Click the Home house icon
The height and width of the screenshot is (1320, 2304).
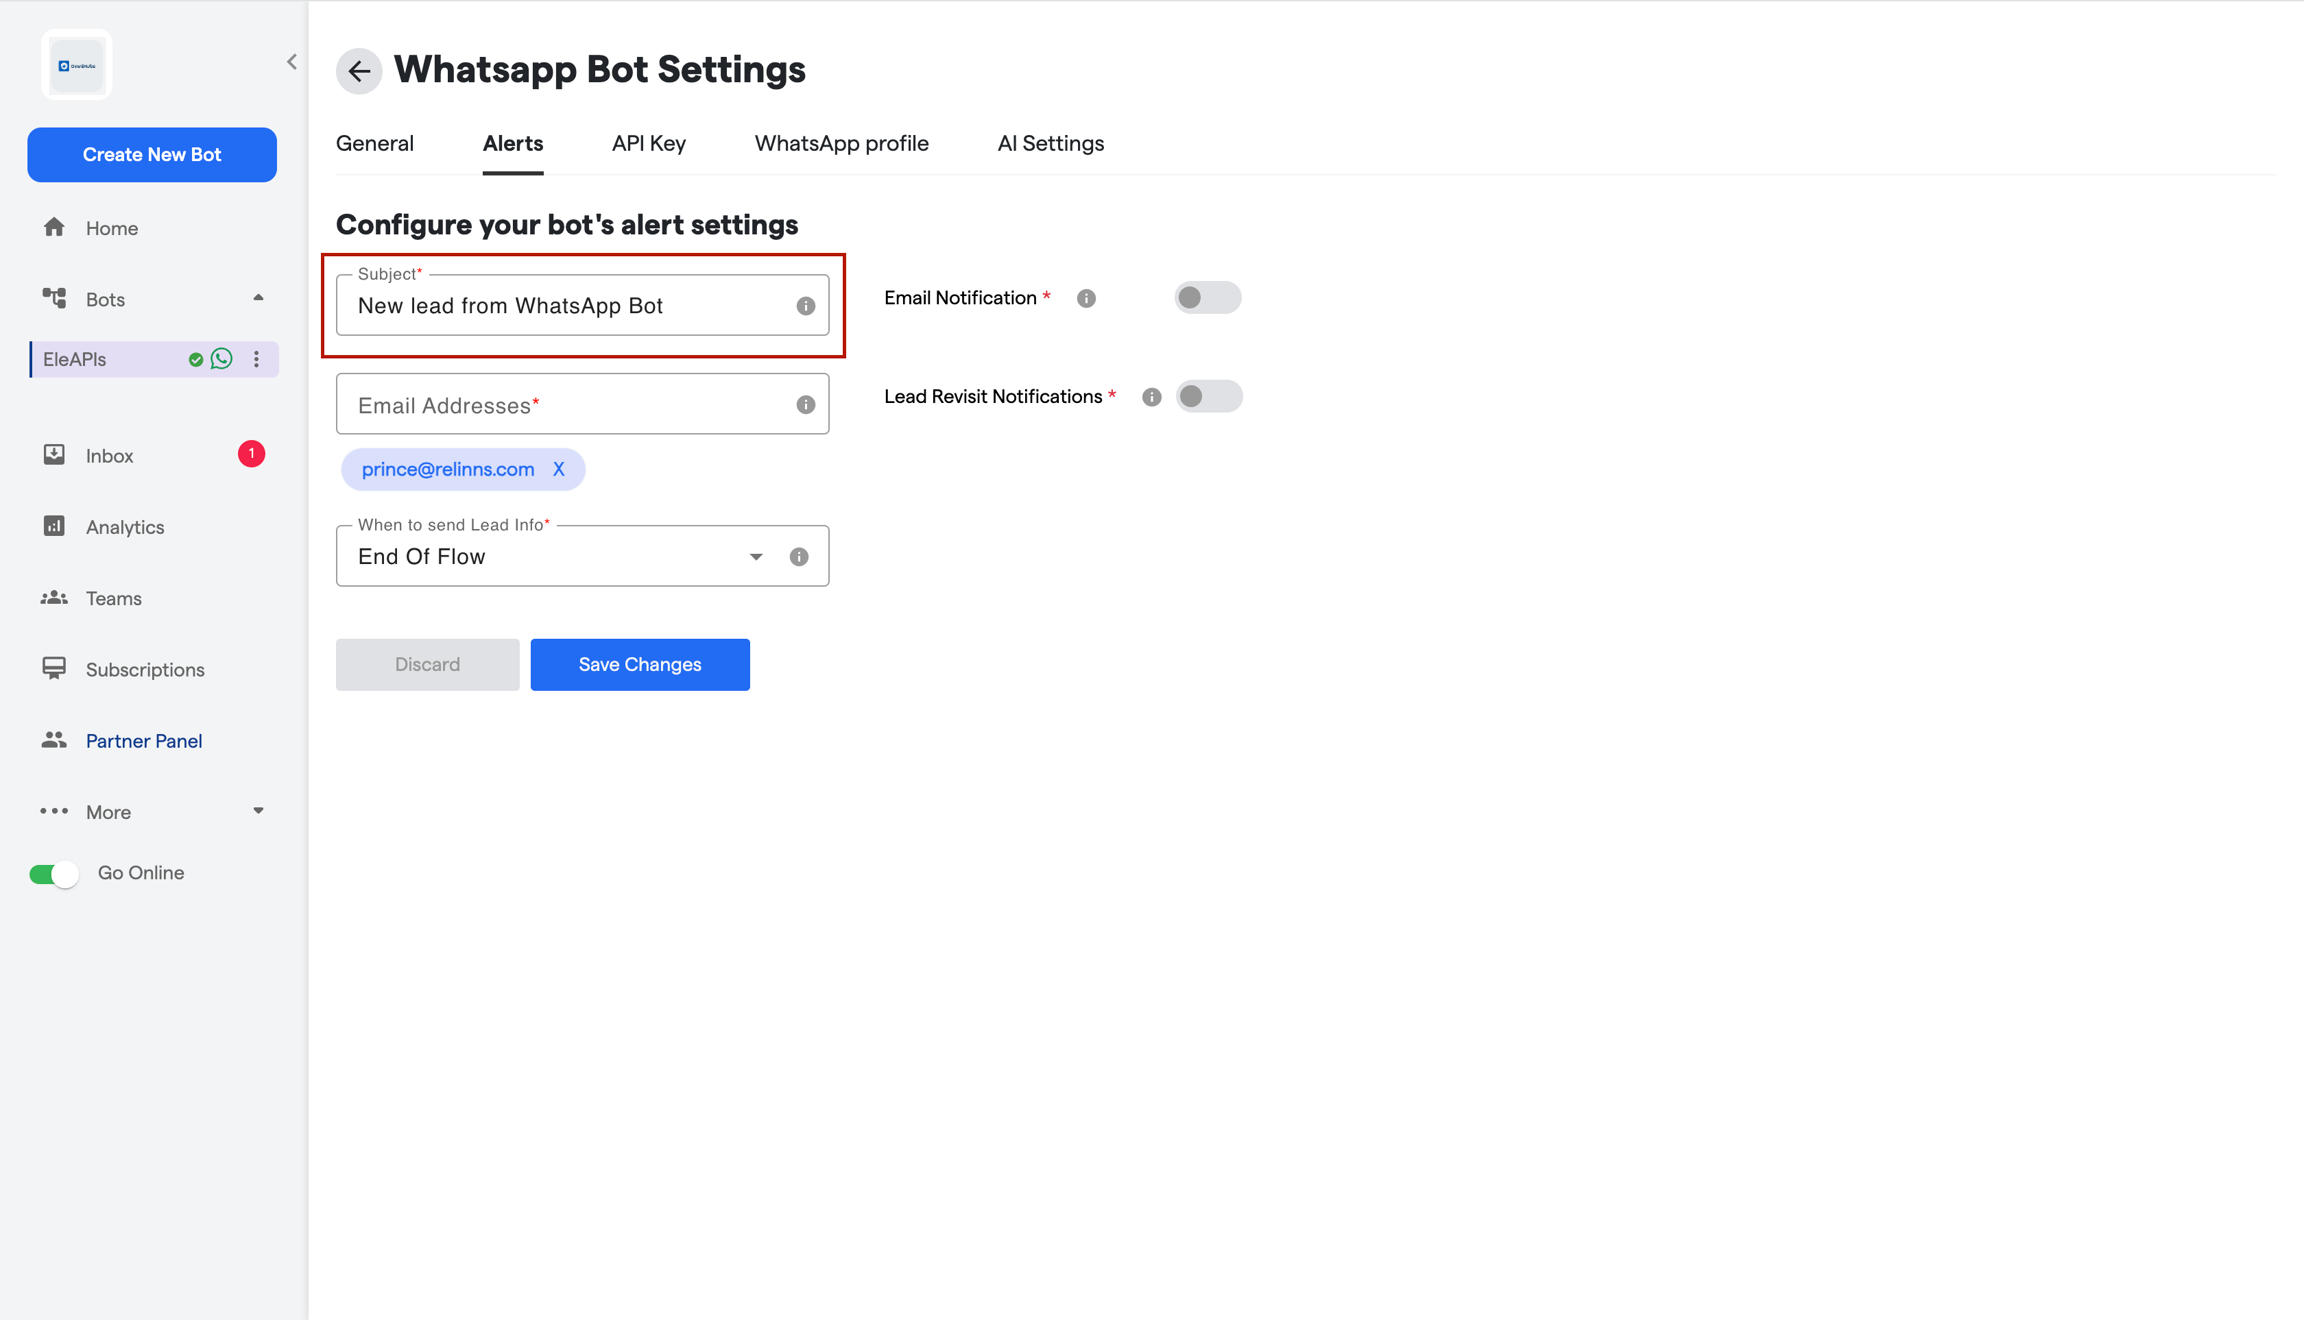54,227
